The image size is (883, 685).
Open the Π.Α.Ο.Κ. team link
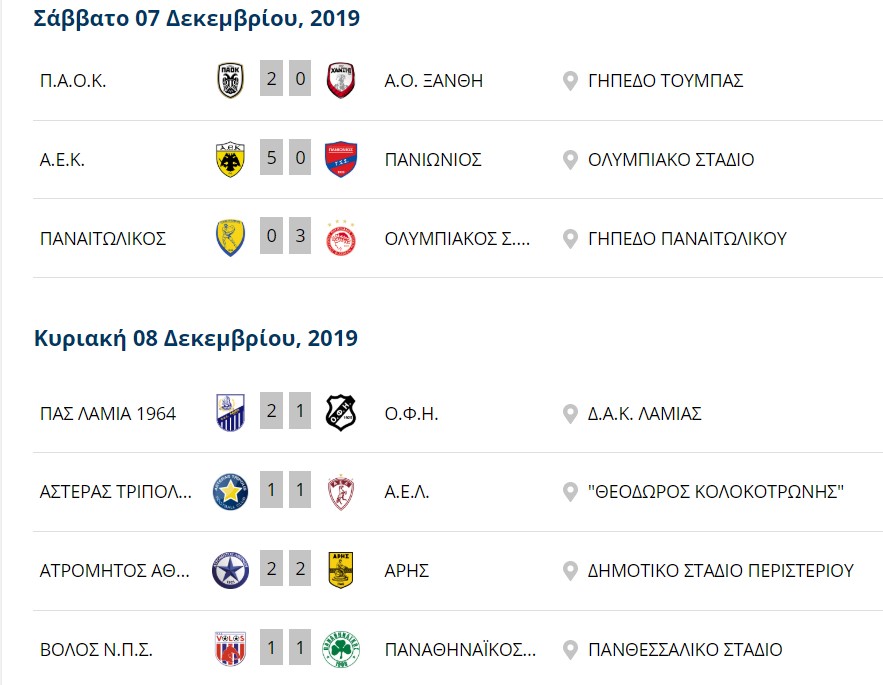[x=73, y=81]
